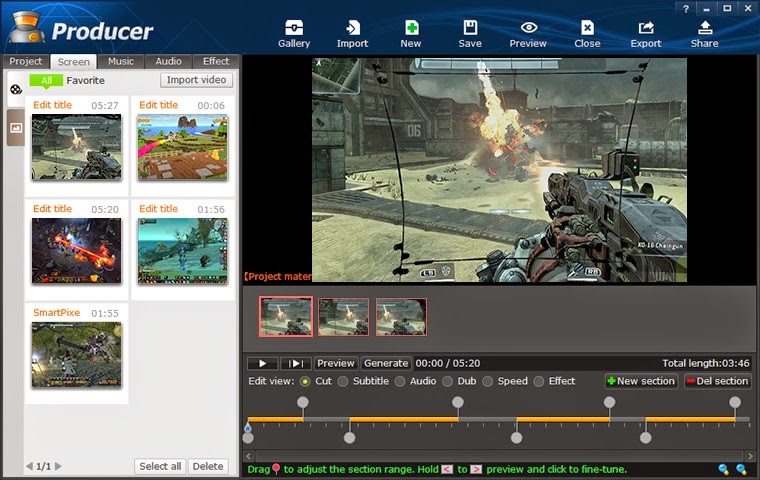Open the Music tab
The image size is (760, 480).
pos(121,61)
